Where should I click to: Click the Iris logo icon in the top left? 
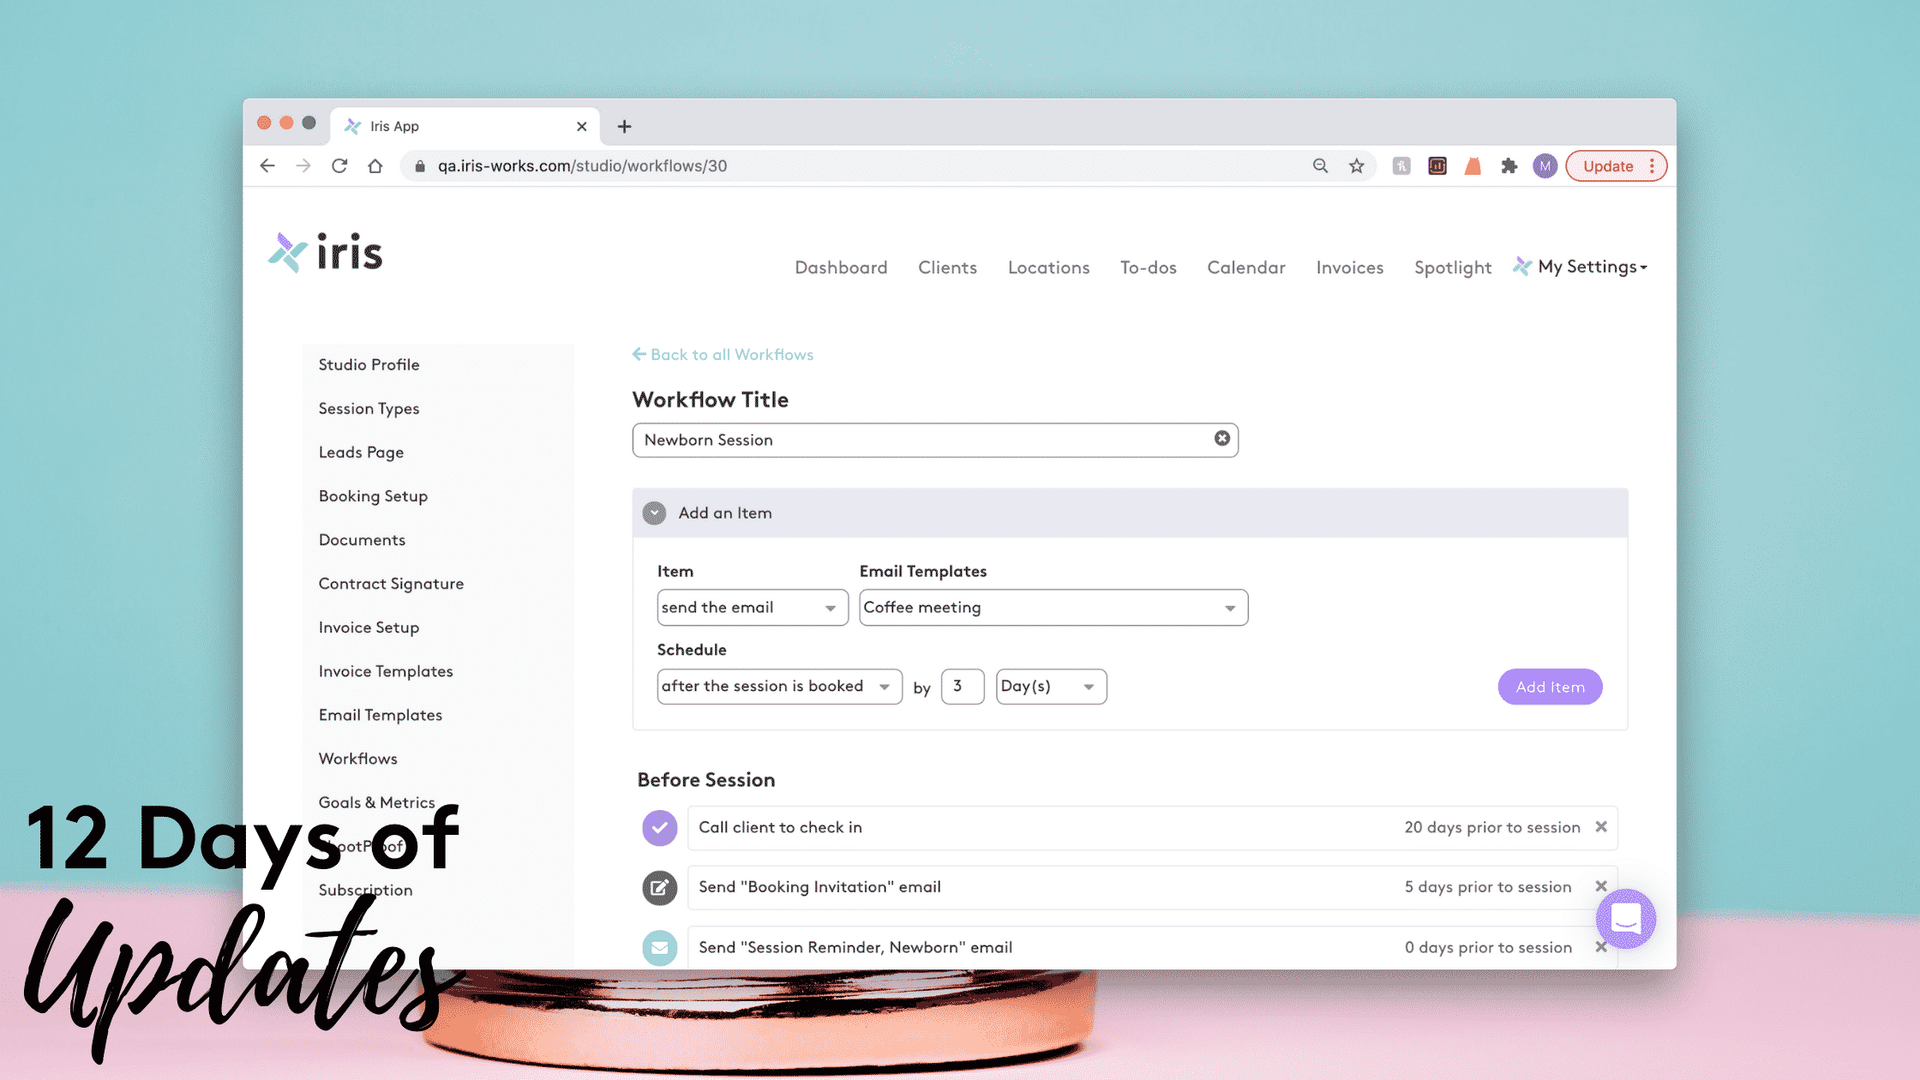click(286, 252)
